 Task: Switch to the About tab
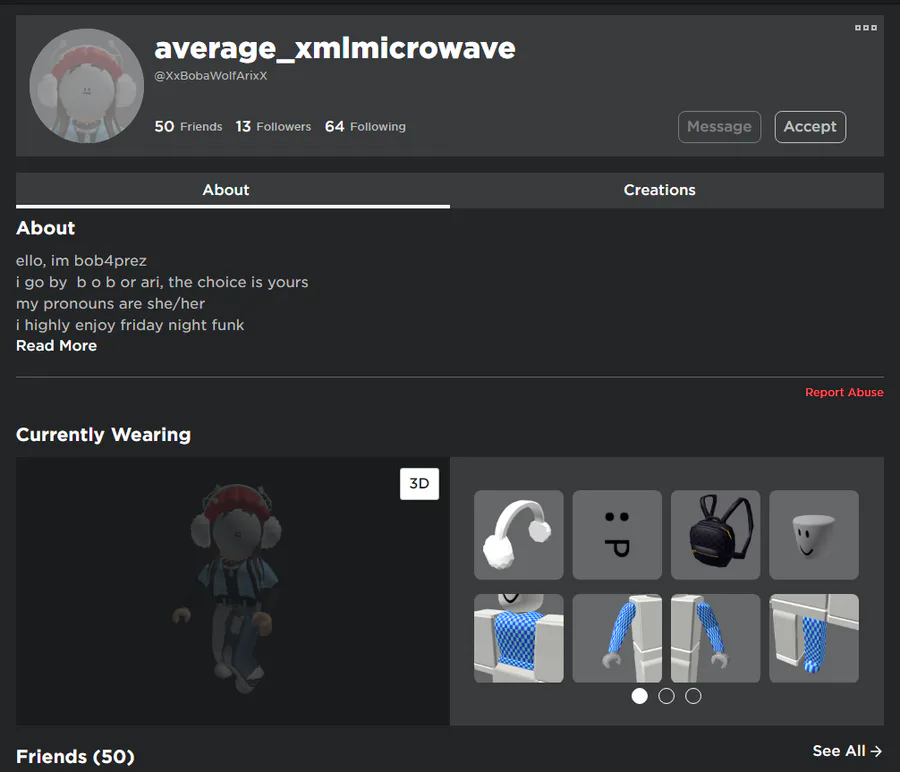233,190
